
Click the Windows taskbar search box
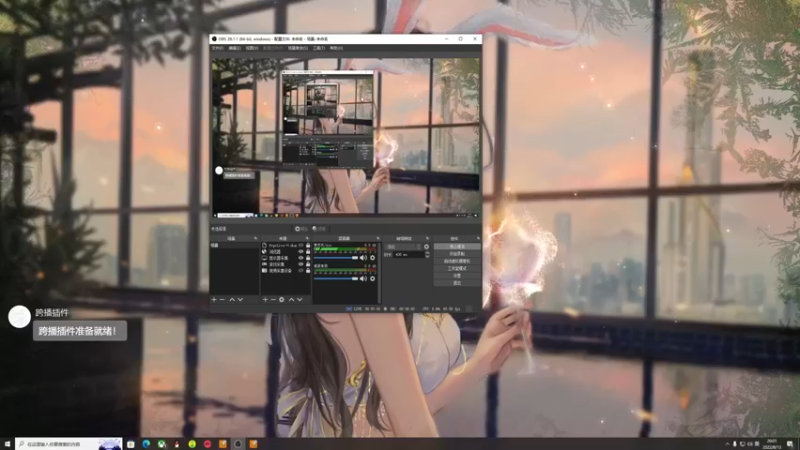(x=68, y=444)
